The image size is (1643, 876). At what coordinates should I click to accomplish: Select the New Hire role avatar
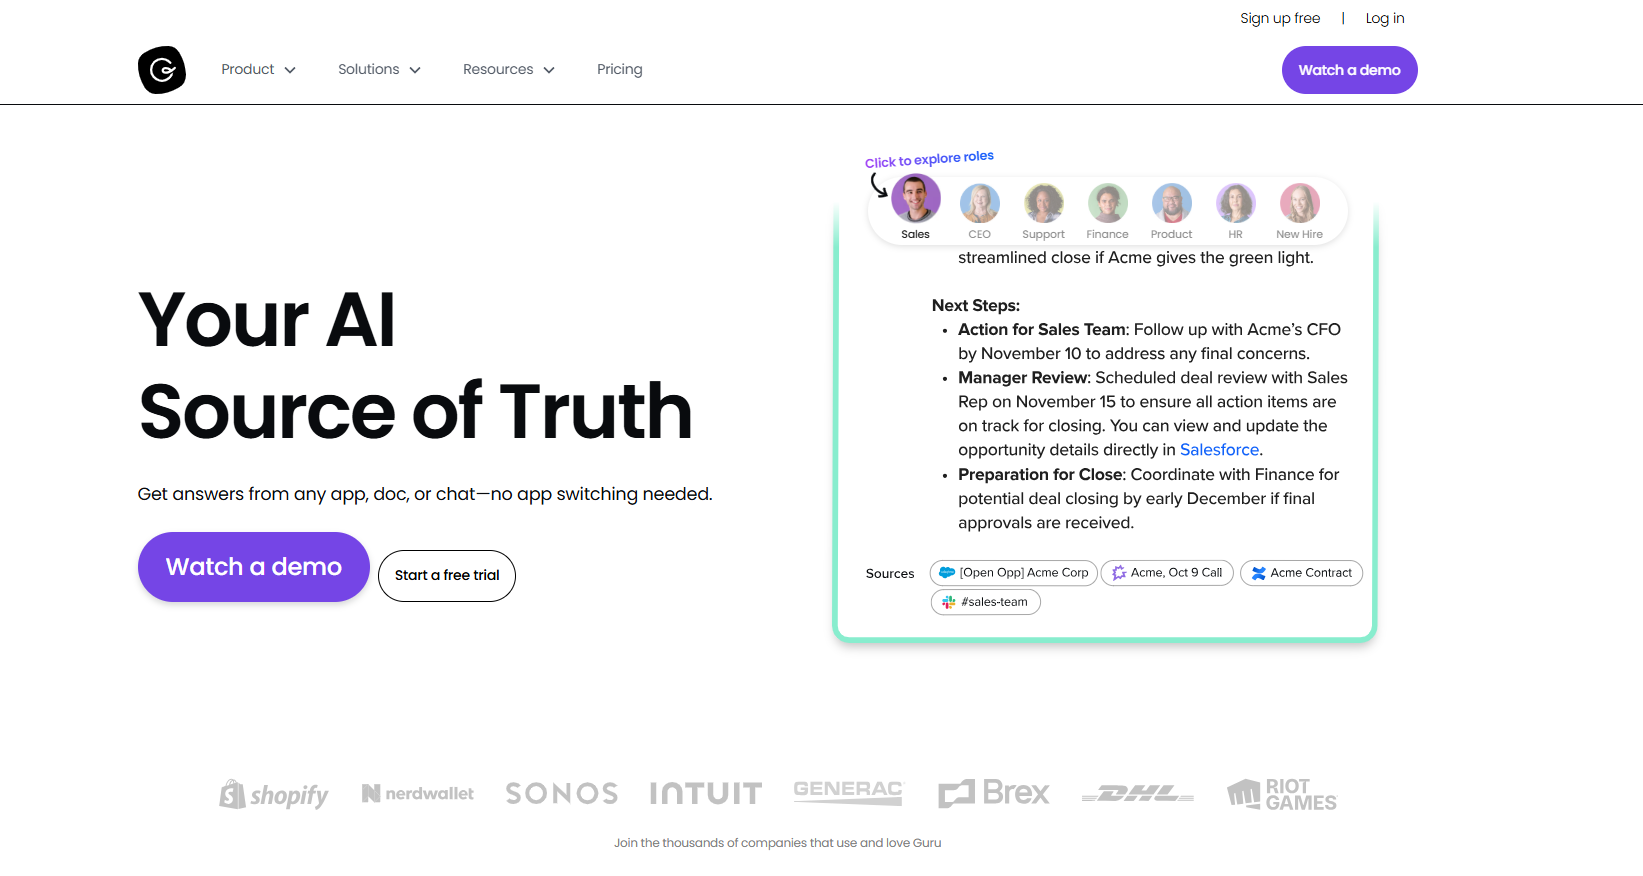(x=1299, y=204)
